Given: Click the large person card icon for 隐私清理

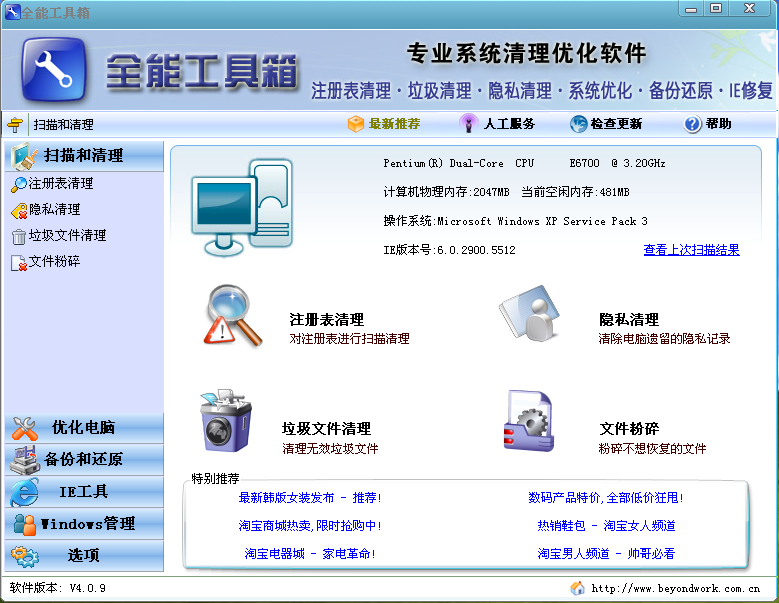Looking at the screenshot, I should pyautogui.click(x=530, y=313).
